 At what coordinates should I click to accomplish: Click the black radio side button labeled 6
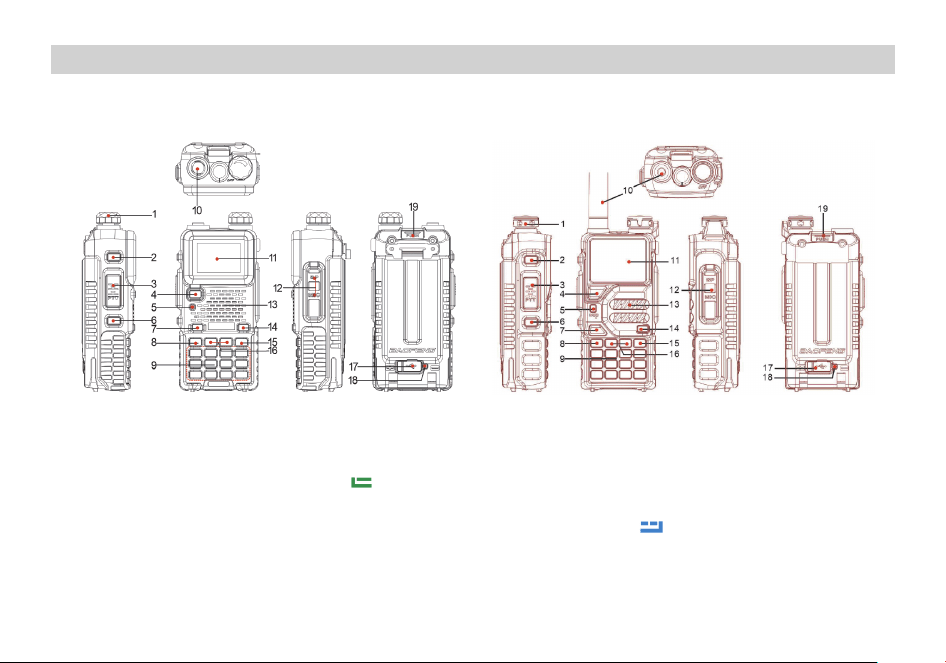113,320
